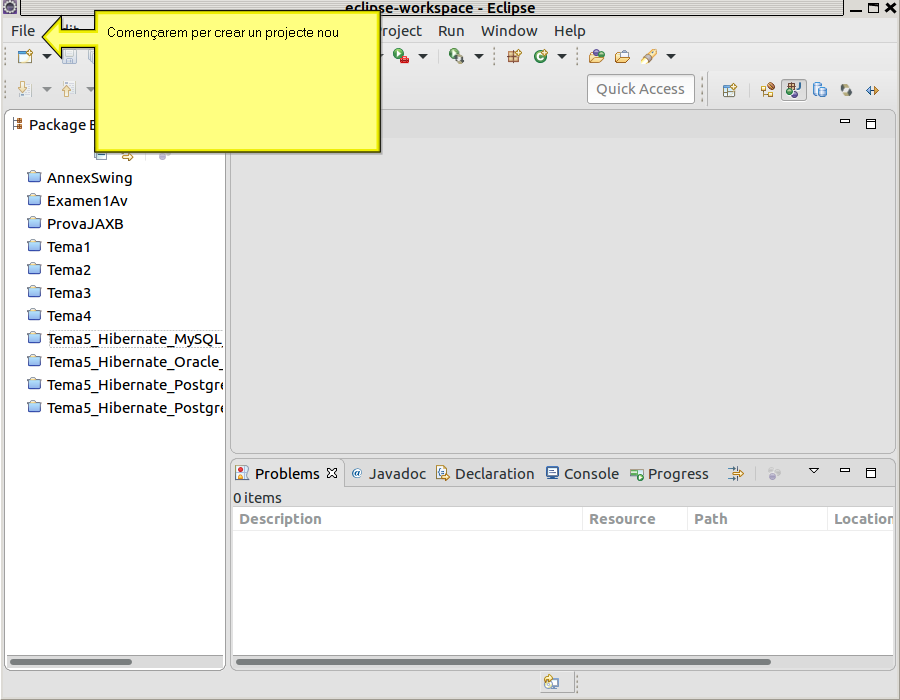This screenshot has height=700, width=900.
Task: Click the Search flashlight icon
Action: (x=649, y=56)
